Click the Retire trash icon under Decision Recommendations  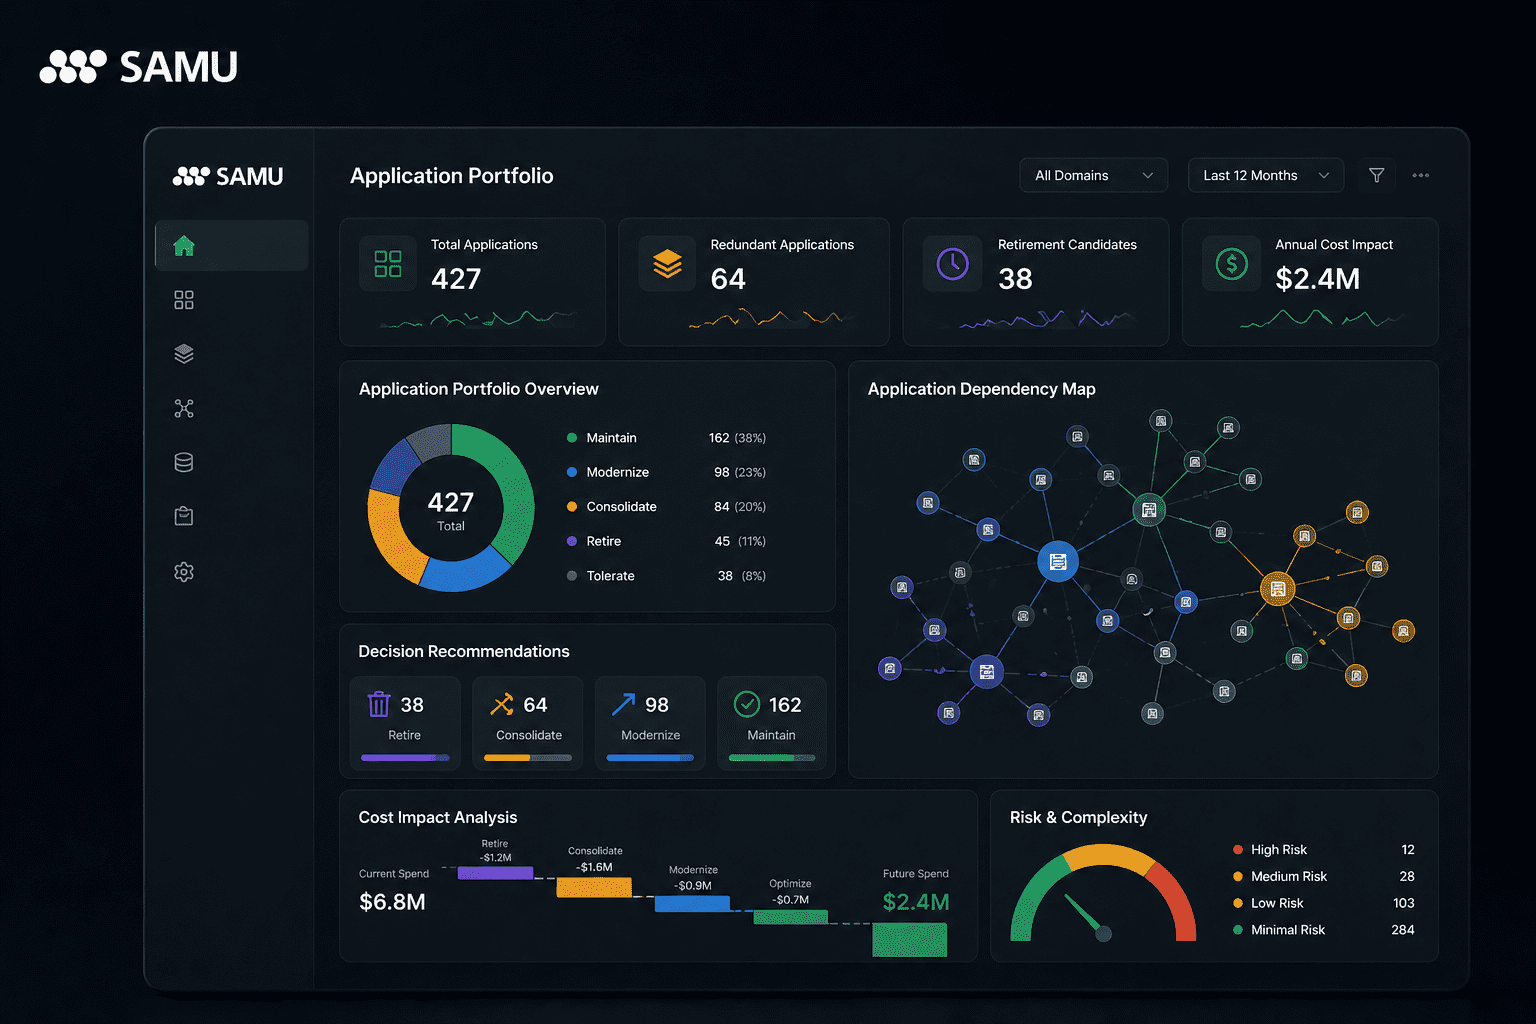pyautogui.click(x=379, y=704)
